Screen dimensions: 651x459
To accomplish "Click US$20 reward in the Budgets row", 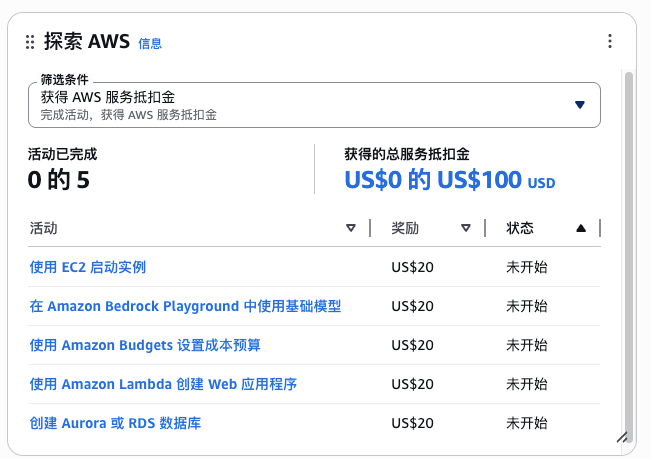I will pyautogui.click(x=412, y=345).
